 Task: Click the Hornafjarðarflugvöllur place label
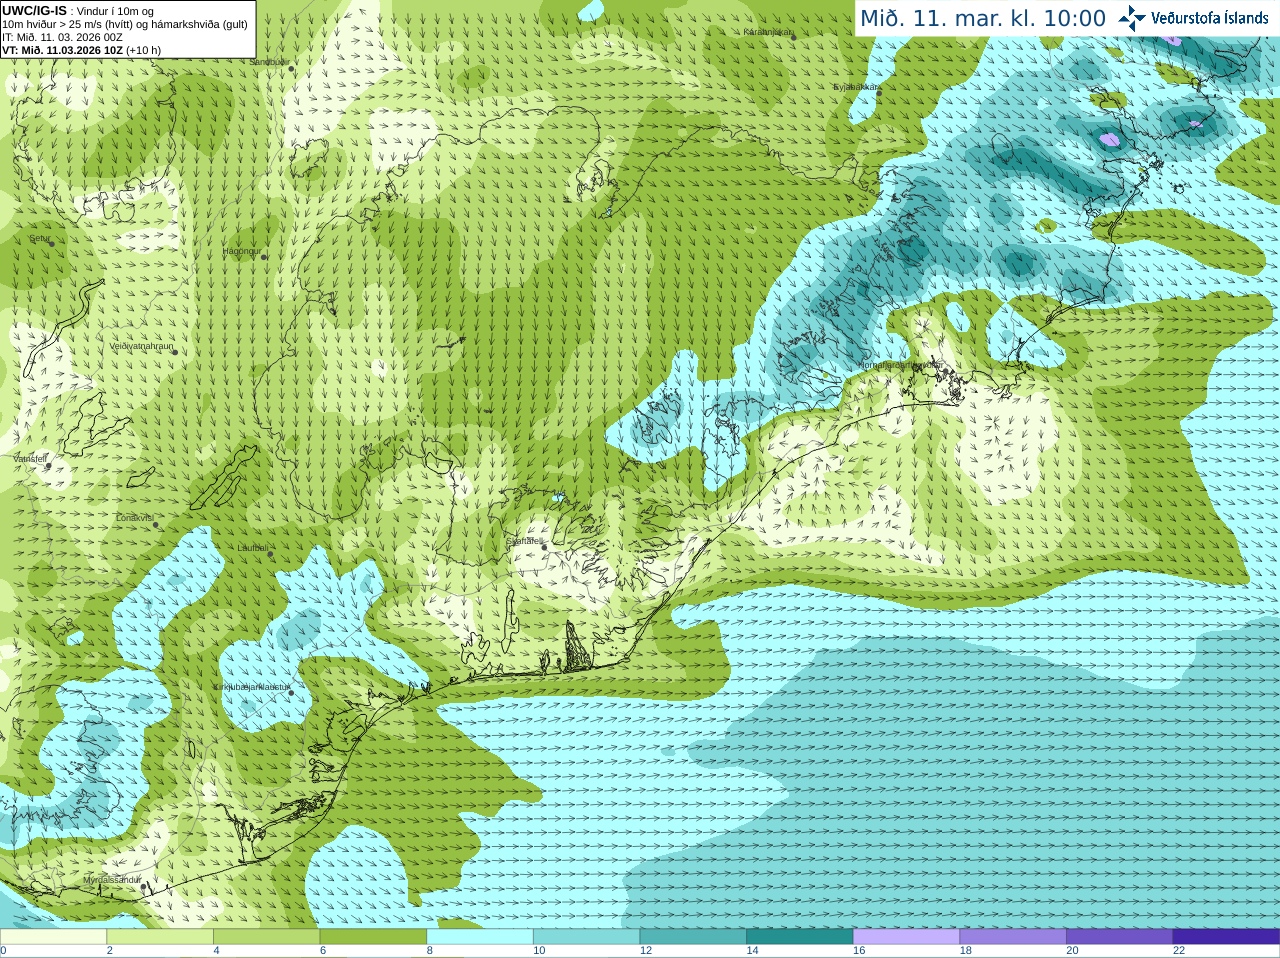click(900, 365)
